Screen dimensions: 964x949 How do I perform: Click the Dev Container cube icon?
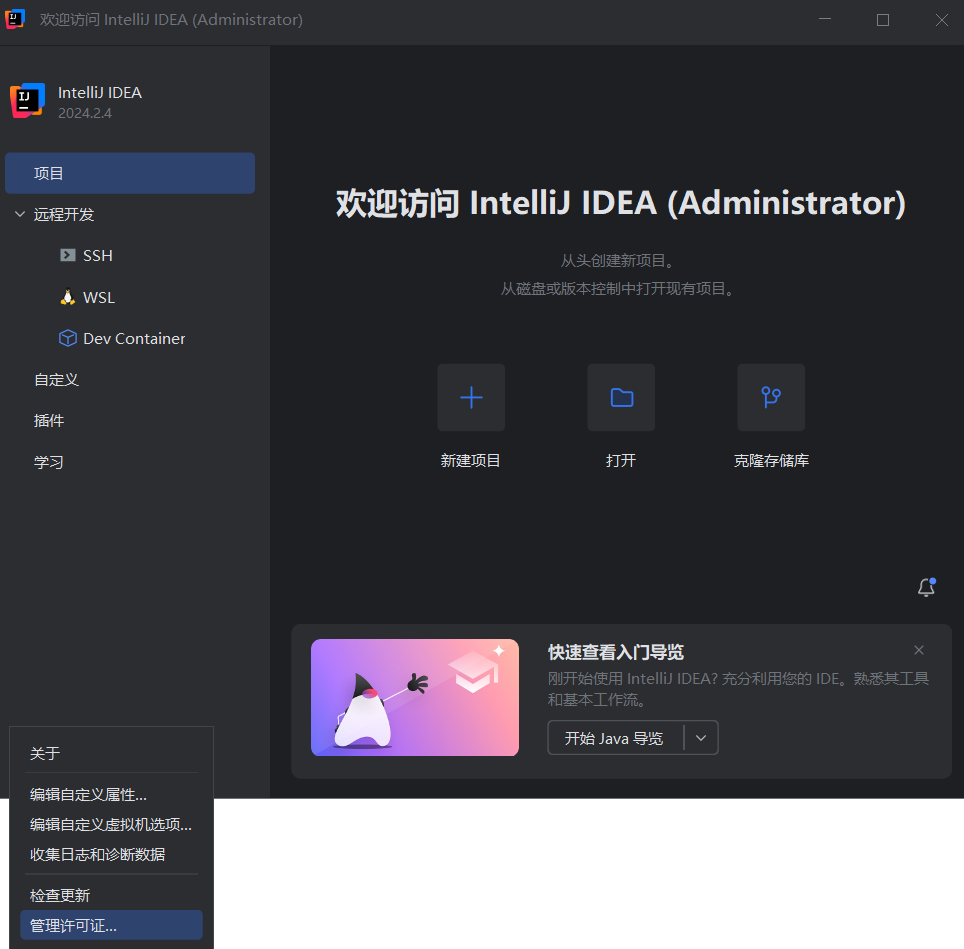68,338
